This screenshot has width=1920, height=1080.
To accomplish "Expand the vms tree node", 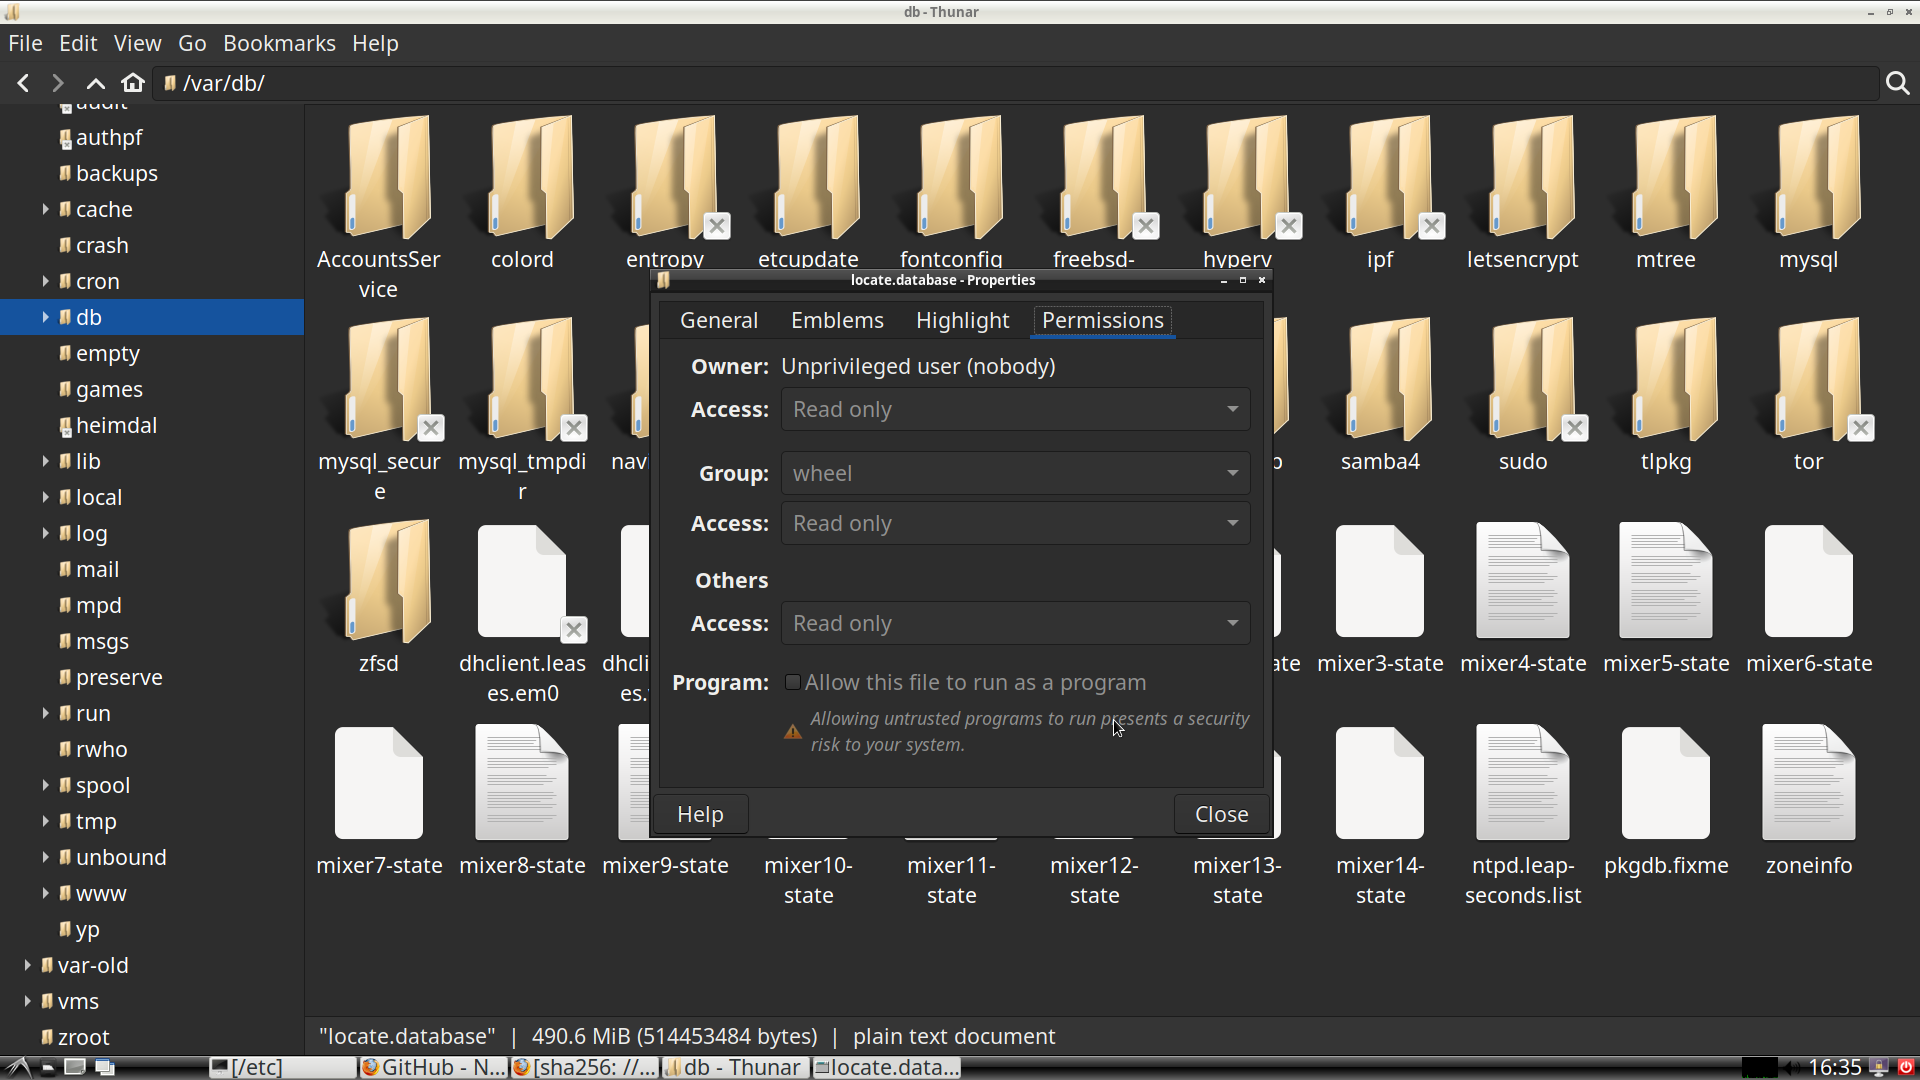I will (27, 1001).
